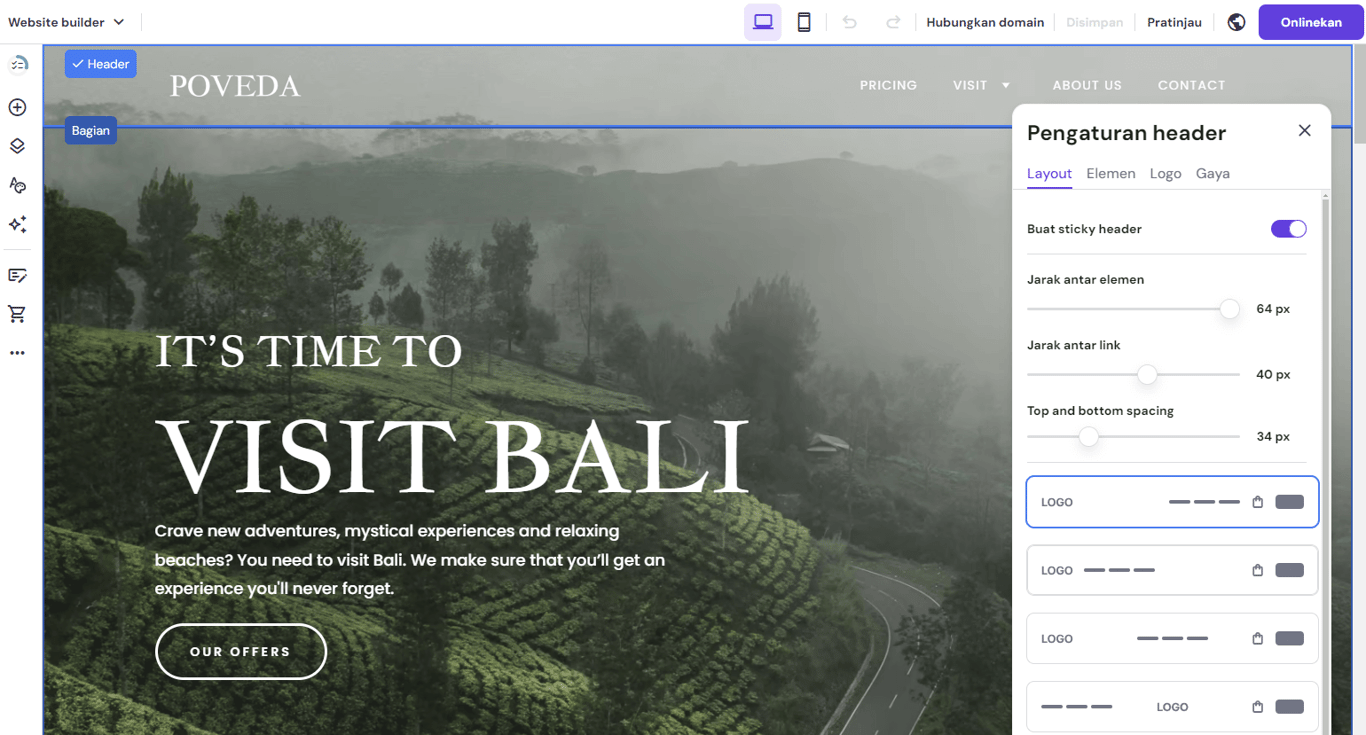Expand the Website builder dropdown
1366x735 pixels.
pyautogui.click(x=66, y=21)
